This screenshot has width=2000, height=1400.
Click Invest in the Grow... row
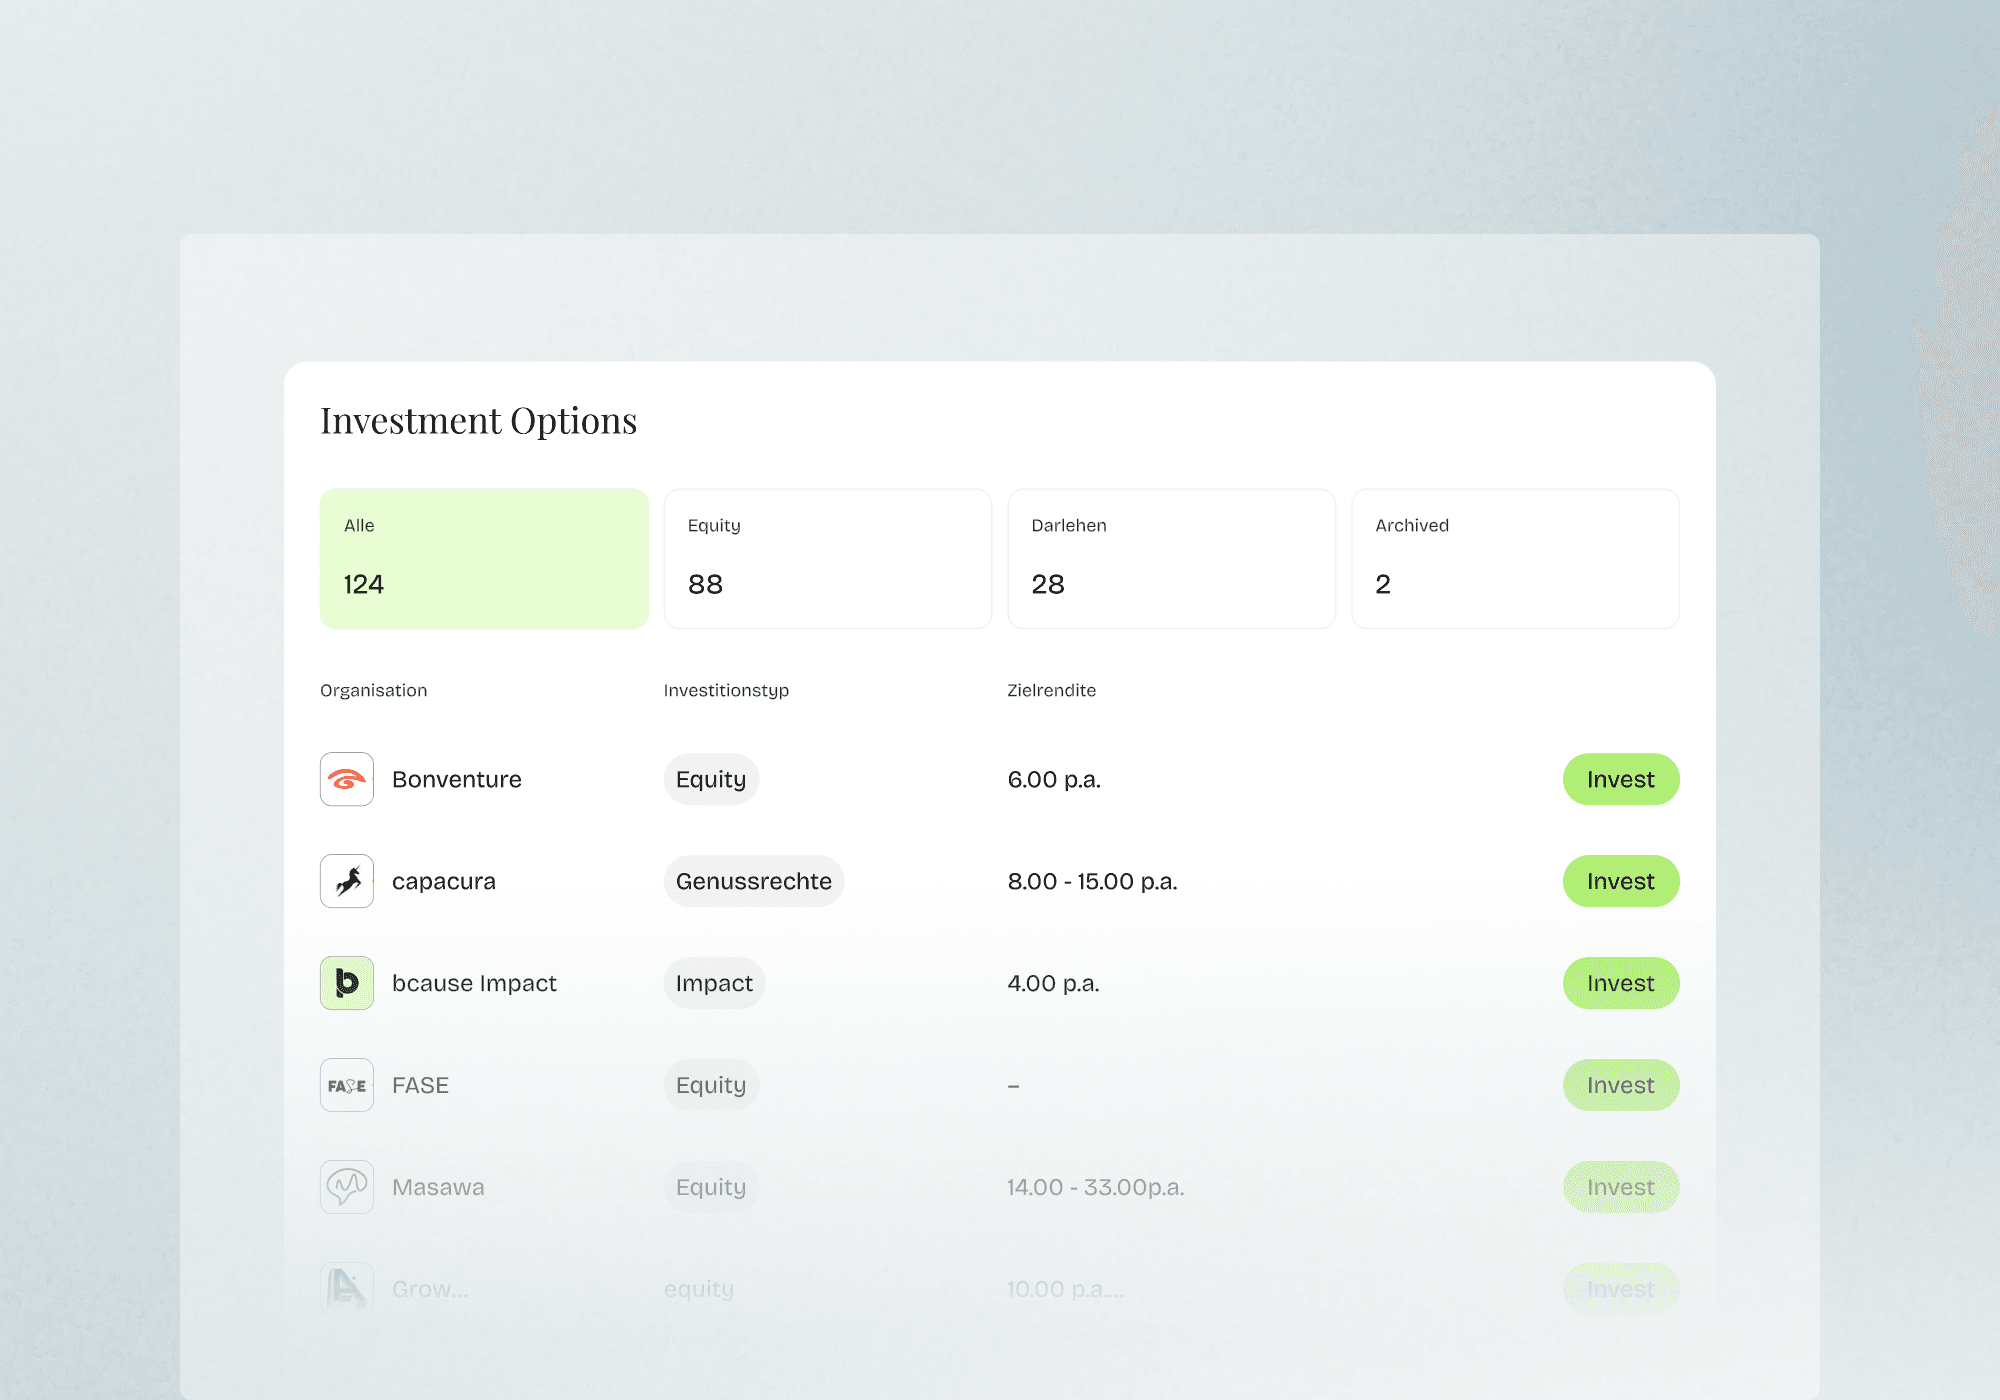coord(1621,1289)
